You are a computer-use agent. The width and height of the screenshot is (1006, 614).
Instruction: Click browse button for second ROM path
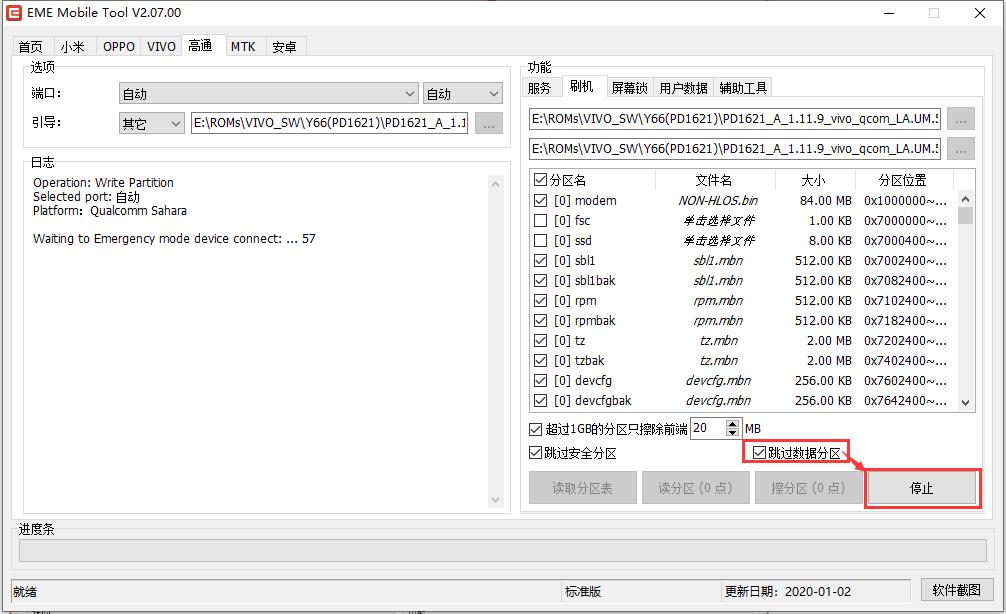[960, 149]
